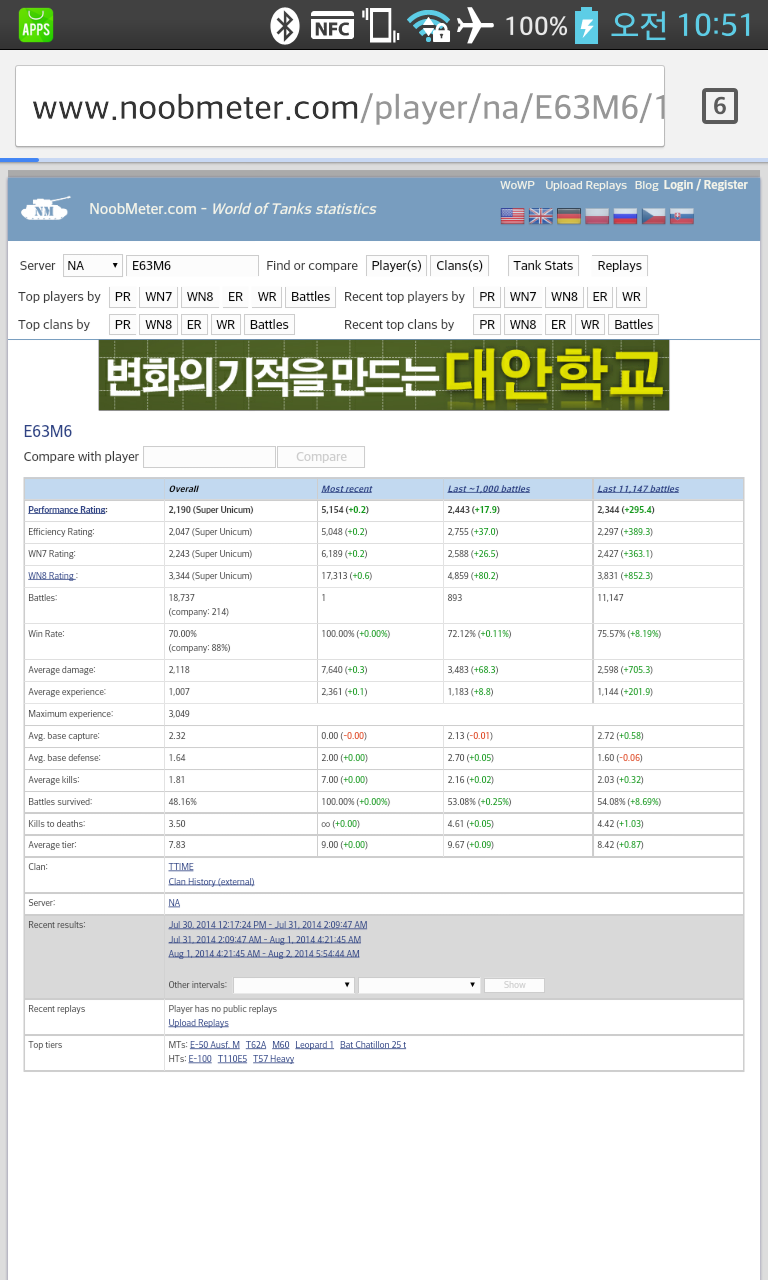Open the Korean alternative school banner ad
This screenshot has width=768, height=1280.
pos(384,375)
